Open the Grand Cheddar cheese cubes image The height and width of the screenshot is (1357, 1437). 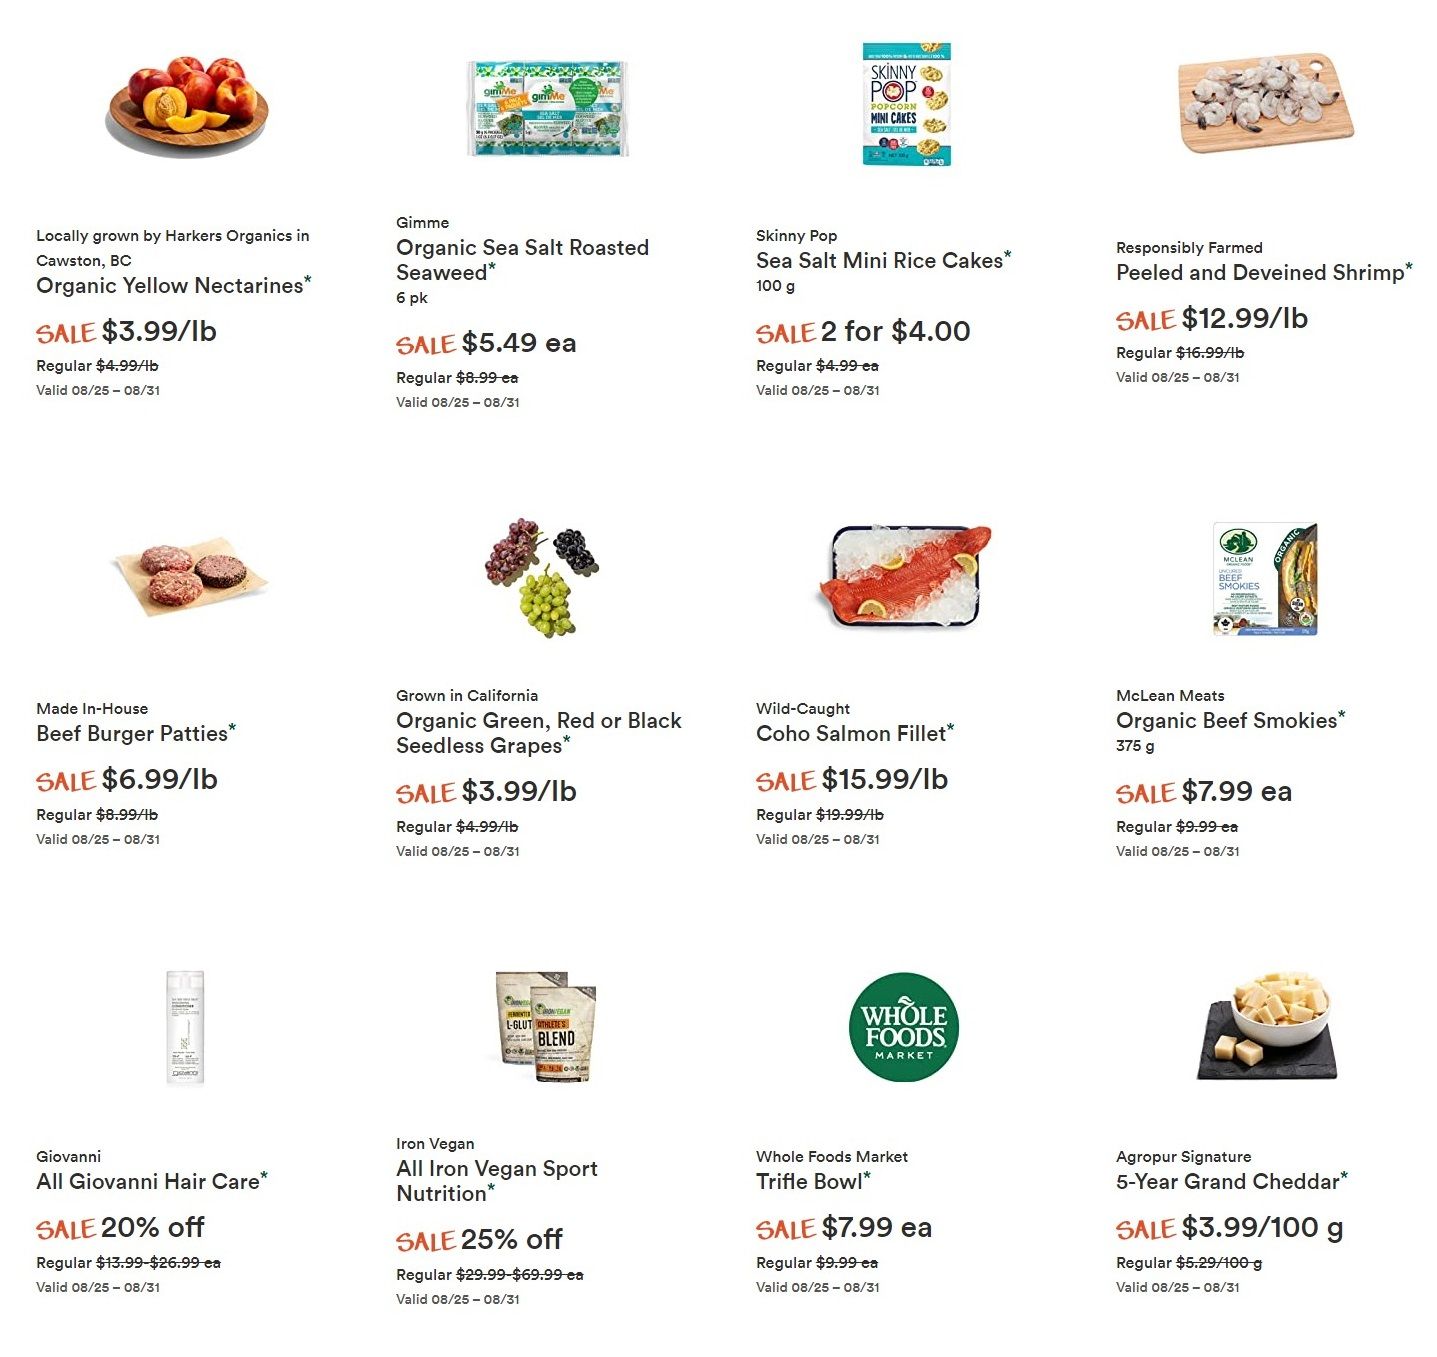[1268, 1025]
